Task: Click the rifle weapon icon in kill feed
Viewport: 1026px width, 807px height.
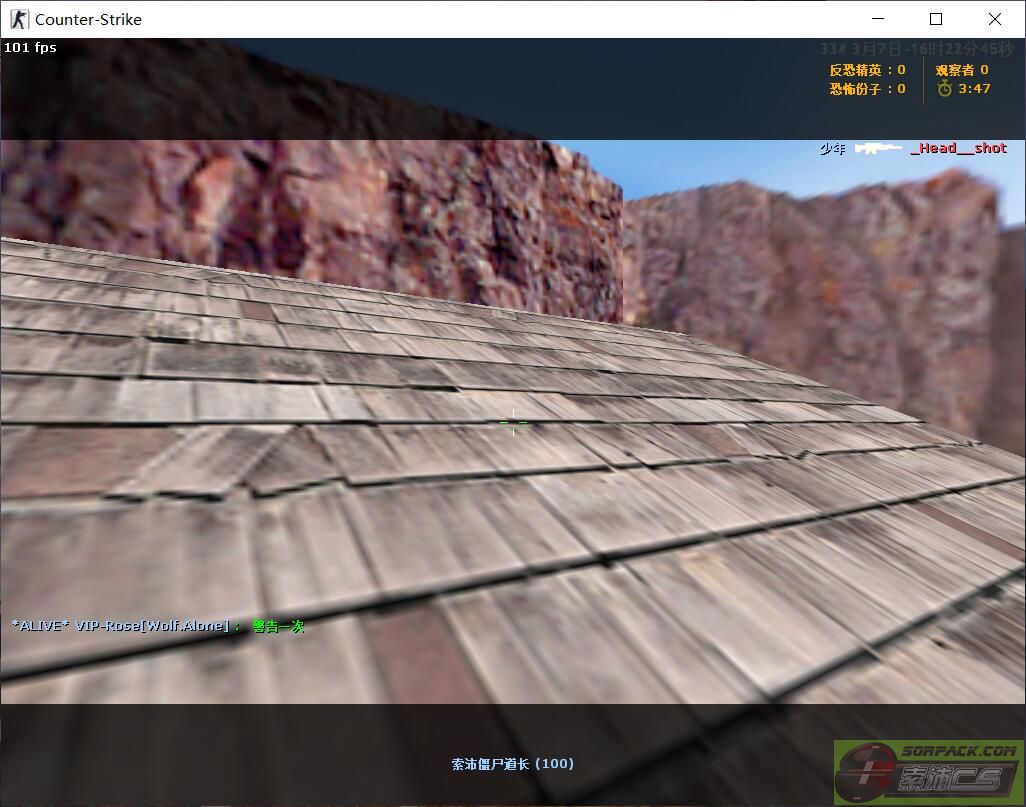Action: tap(878, 149)
